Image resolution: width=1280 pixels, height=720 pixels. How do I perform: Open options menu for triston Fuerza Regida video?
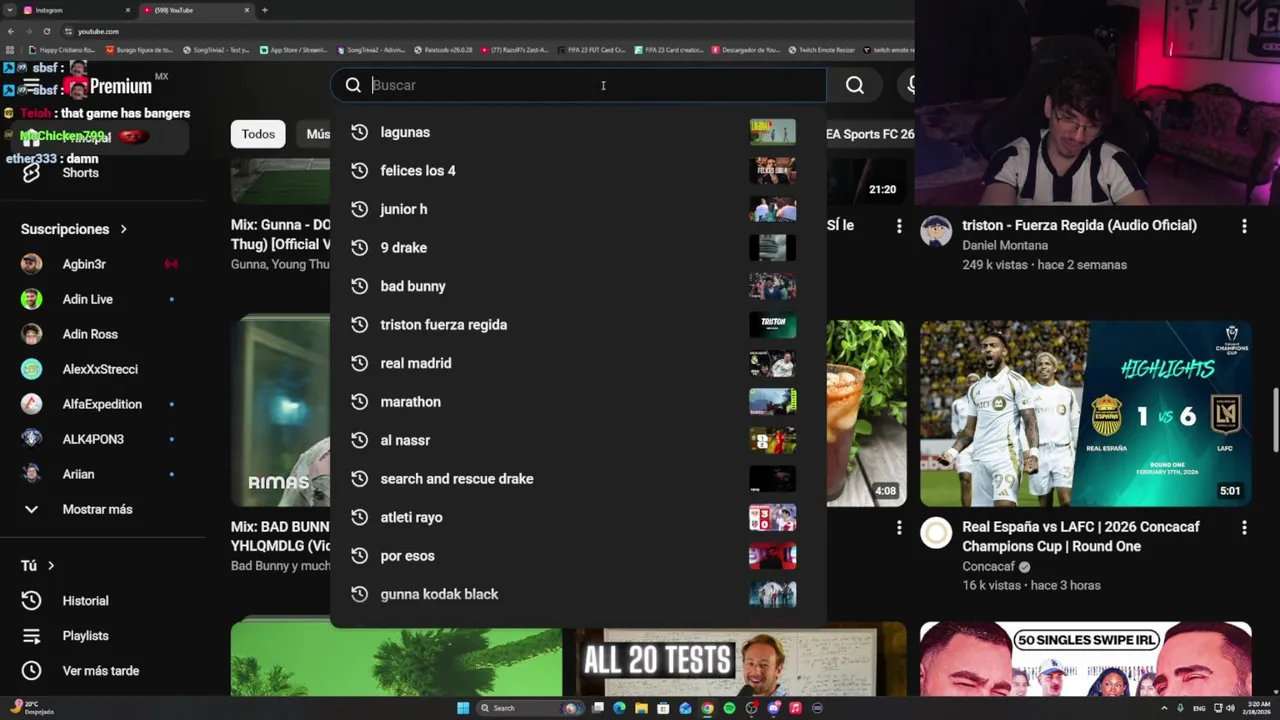(1244, 227)
